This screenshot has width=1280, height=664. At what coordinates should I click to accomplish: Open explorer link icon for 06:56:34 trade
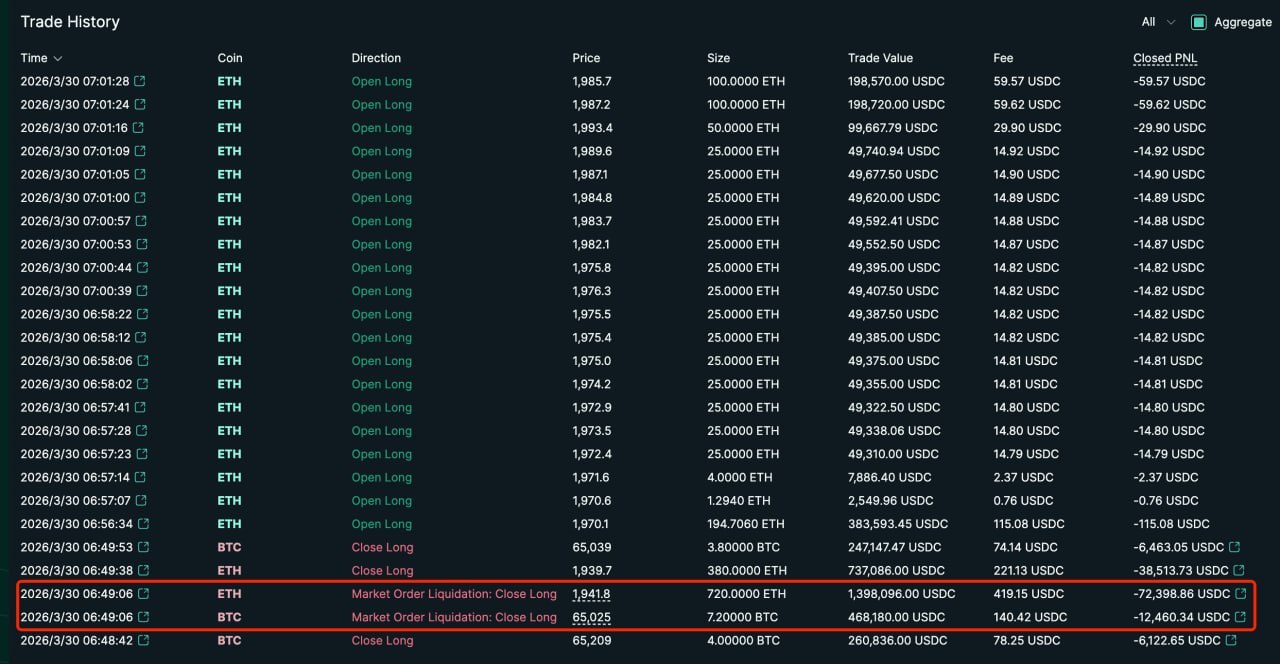coord(142,524)
